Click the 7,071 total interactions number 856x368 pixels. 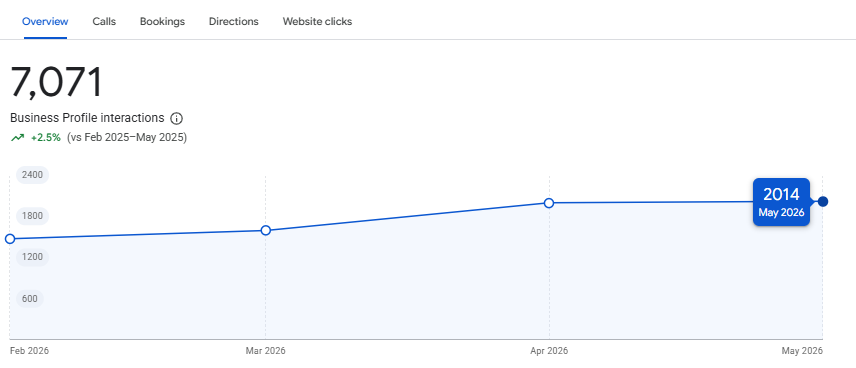57,82
